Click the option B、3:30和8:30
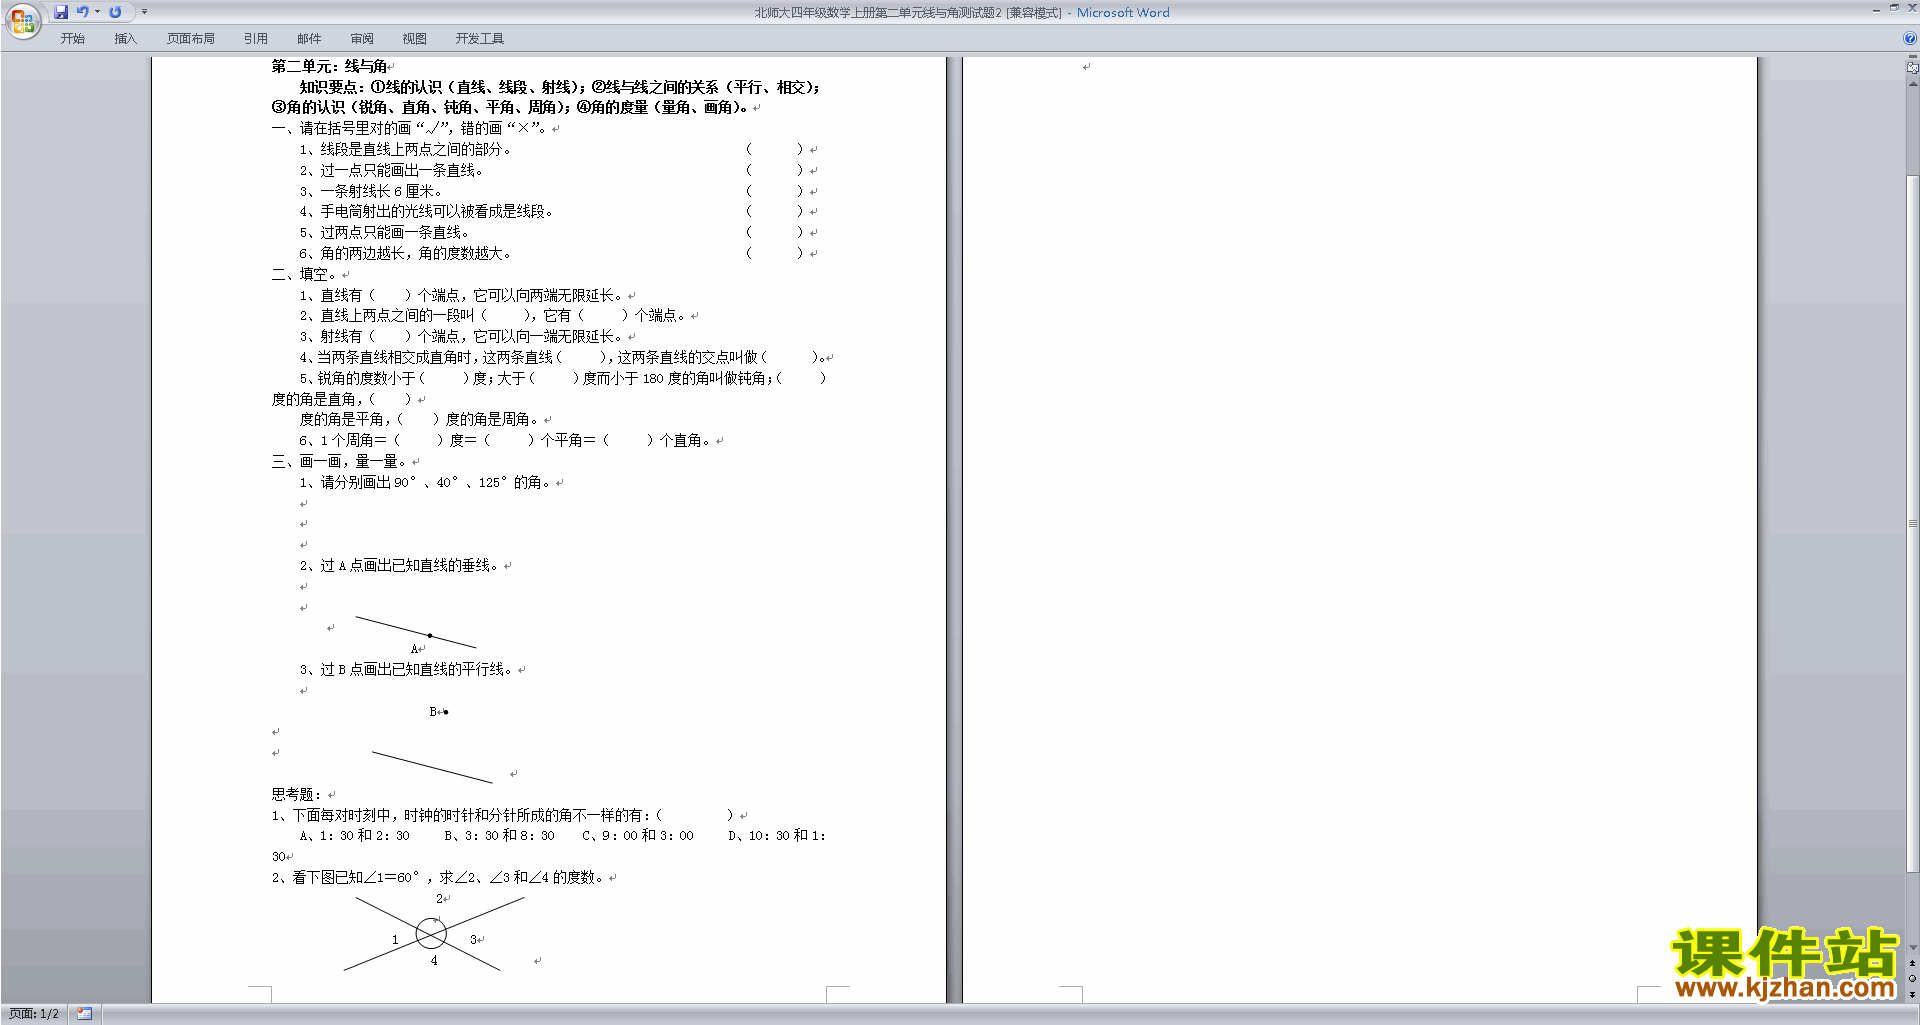The height and width of the screenshot is (1025, 1920). (499, 835)
